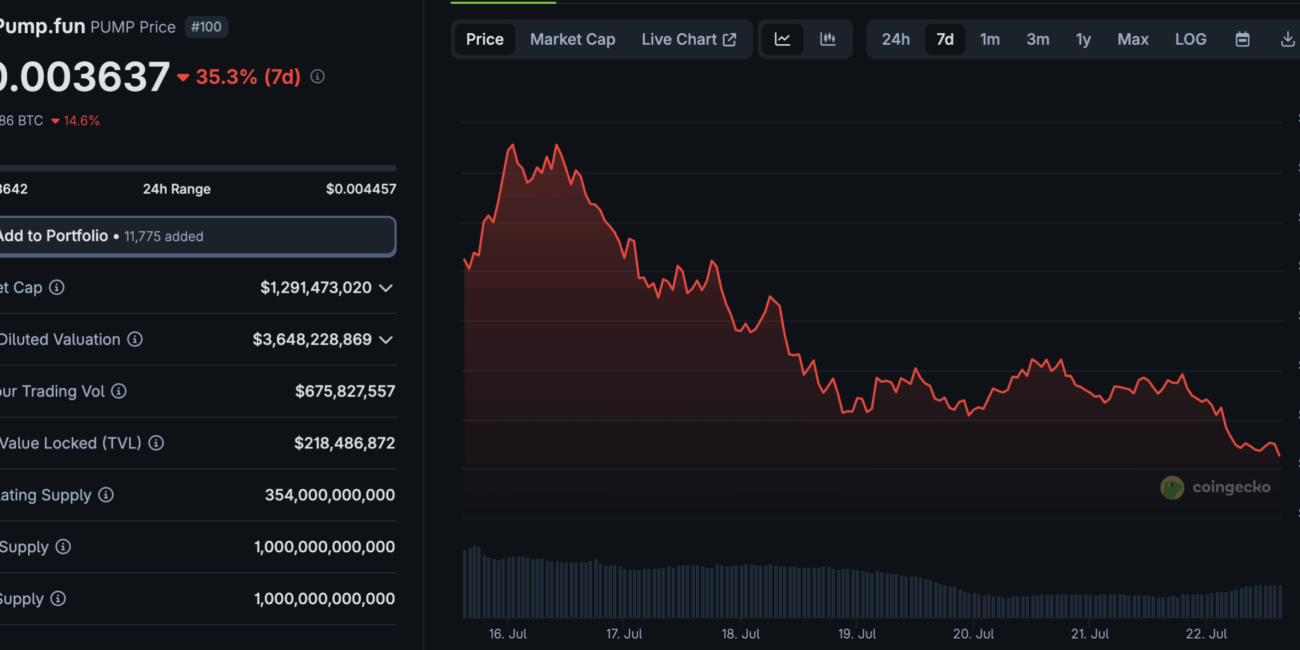Open info icon beside the first 1,000,000,000,000 supply row
Viewport: 1300px width, 650px height.
tap(63, 547)
